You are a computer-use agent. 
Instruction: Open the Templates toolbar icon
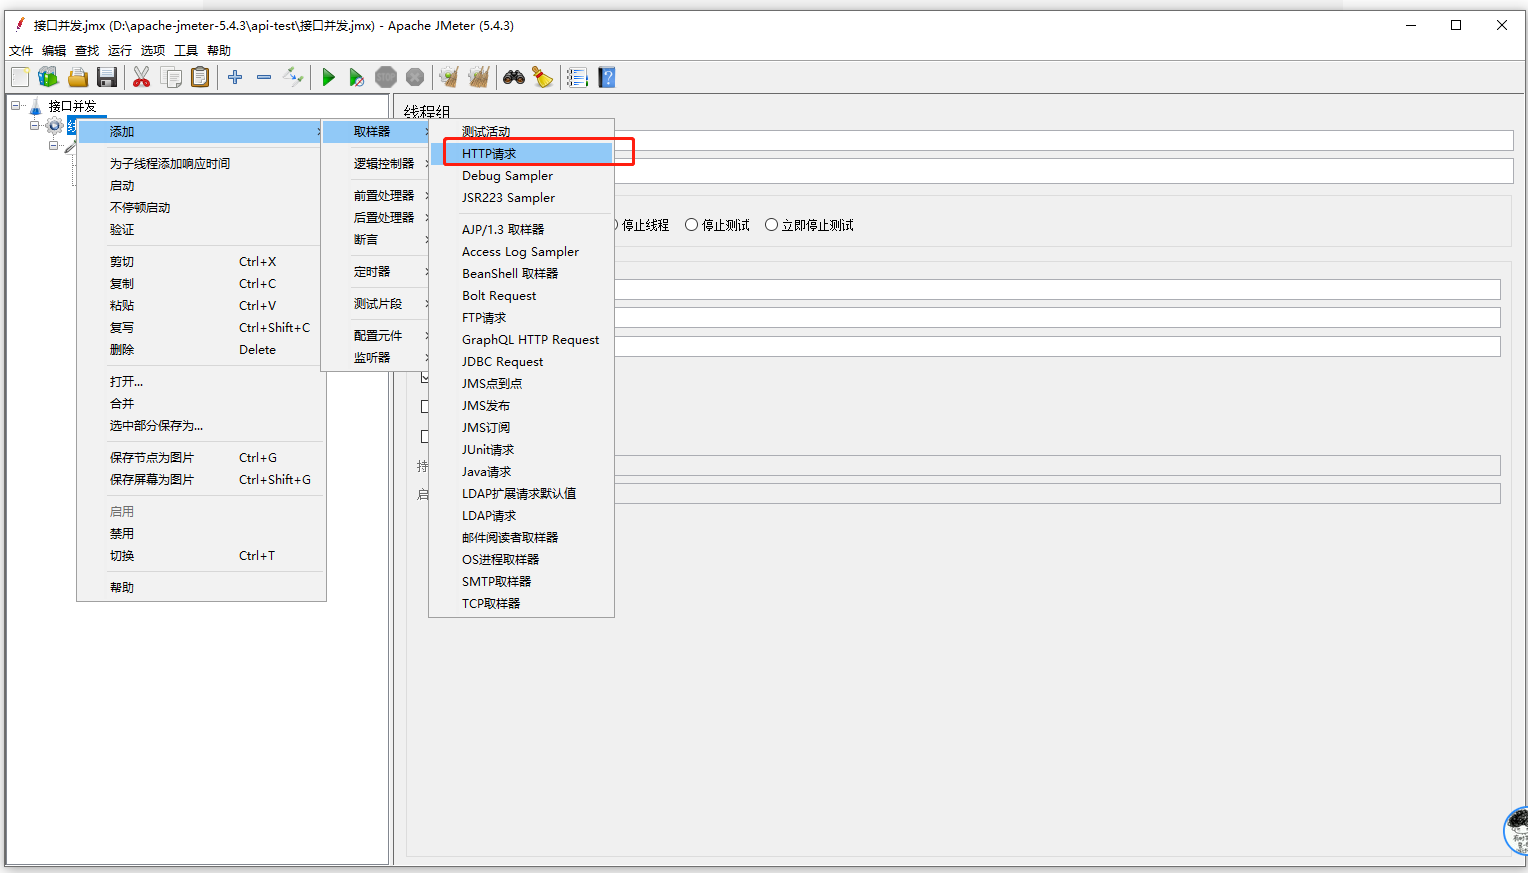[48, 77]
